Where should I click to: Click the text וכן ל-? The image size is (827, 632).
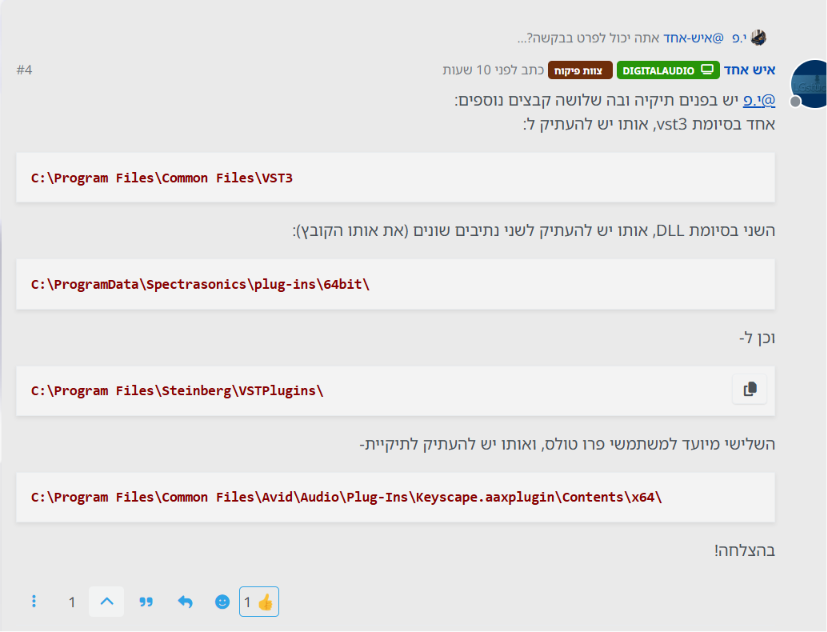point(757,337)
